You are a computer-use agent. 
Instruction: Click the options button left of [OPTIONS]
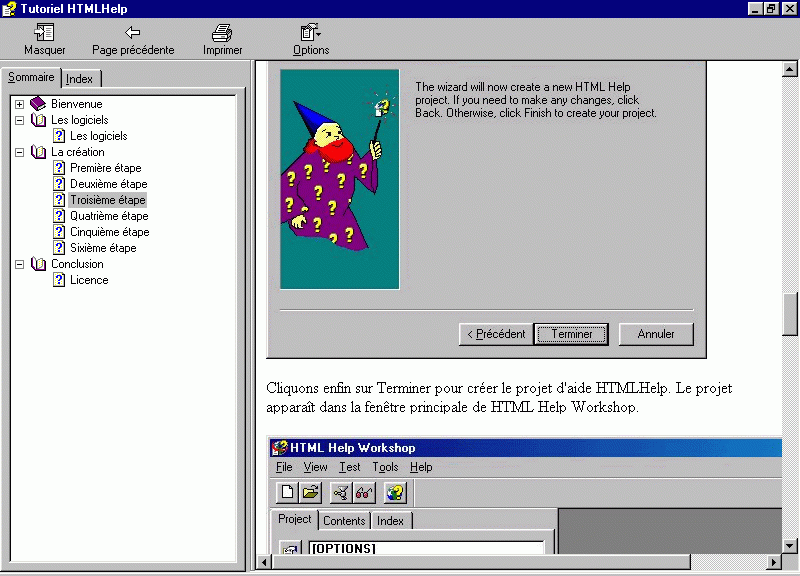290,548
